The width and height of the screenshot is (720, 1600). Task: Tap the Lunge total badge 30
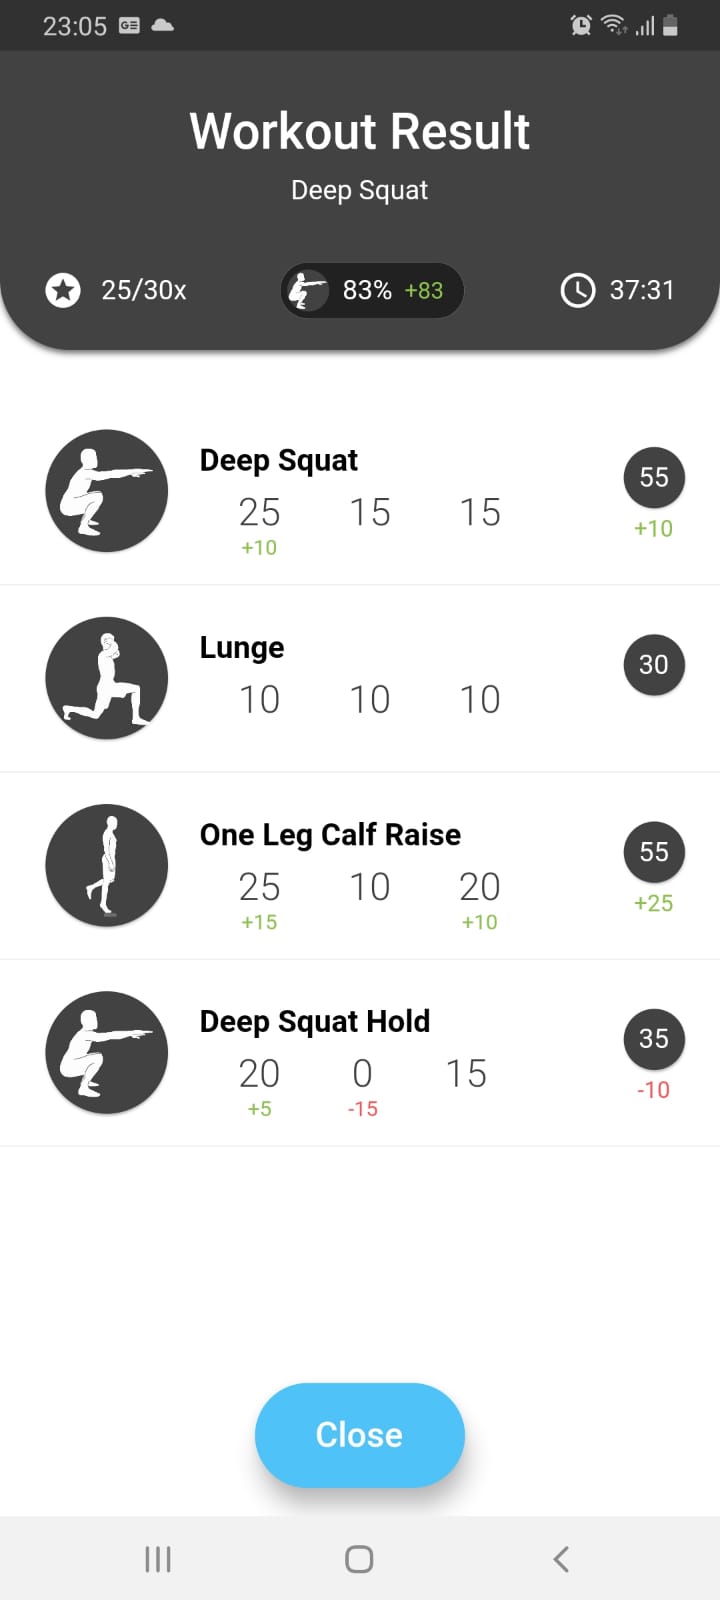click(x=654, y=664)
